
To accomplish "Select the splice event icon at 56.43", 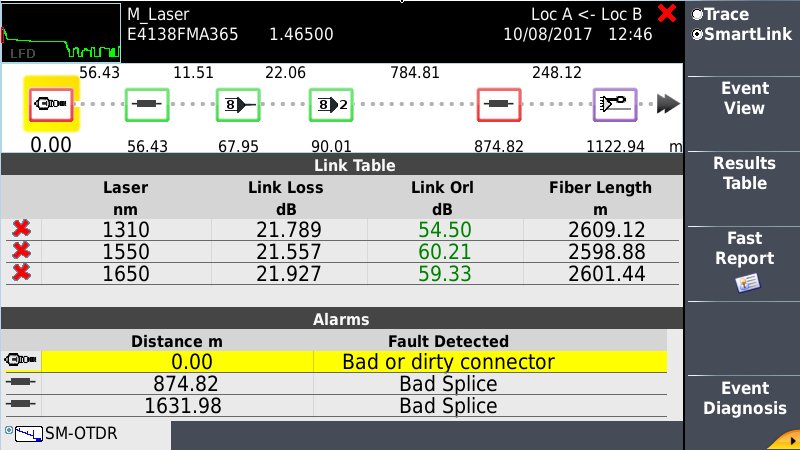I will pos(147,104).
